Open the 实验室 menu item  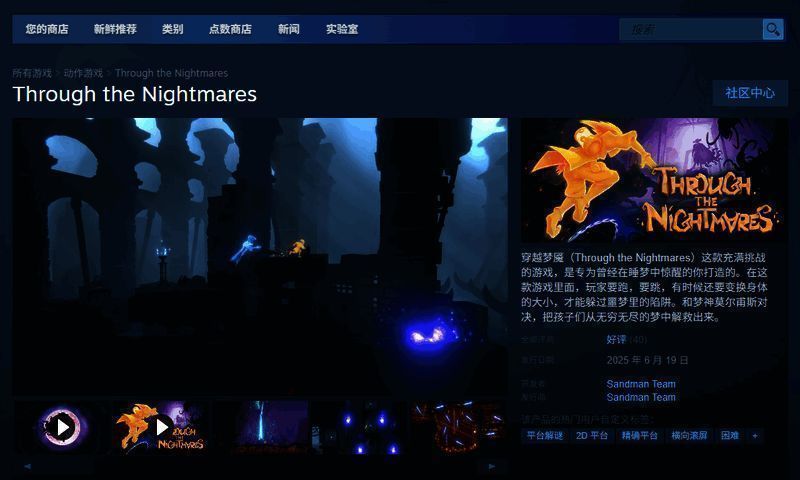pyautogui.click(x=342, y=29)
